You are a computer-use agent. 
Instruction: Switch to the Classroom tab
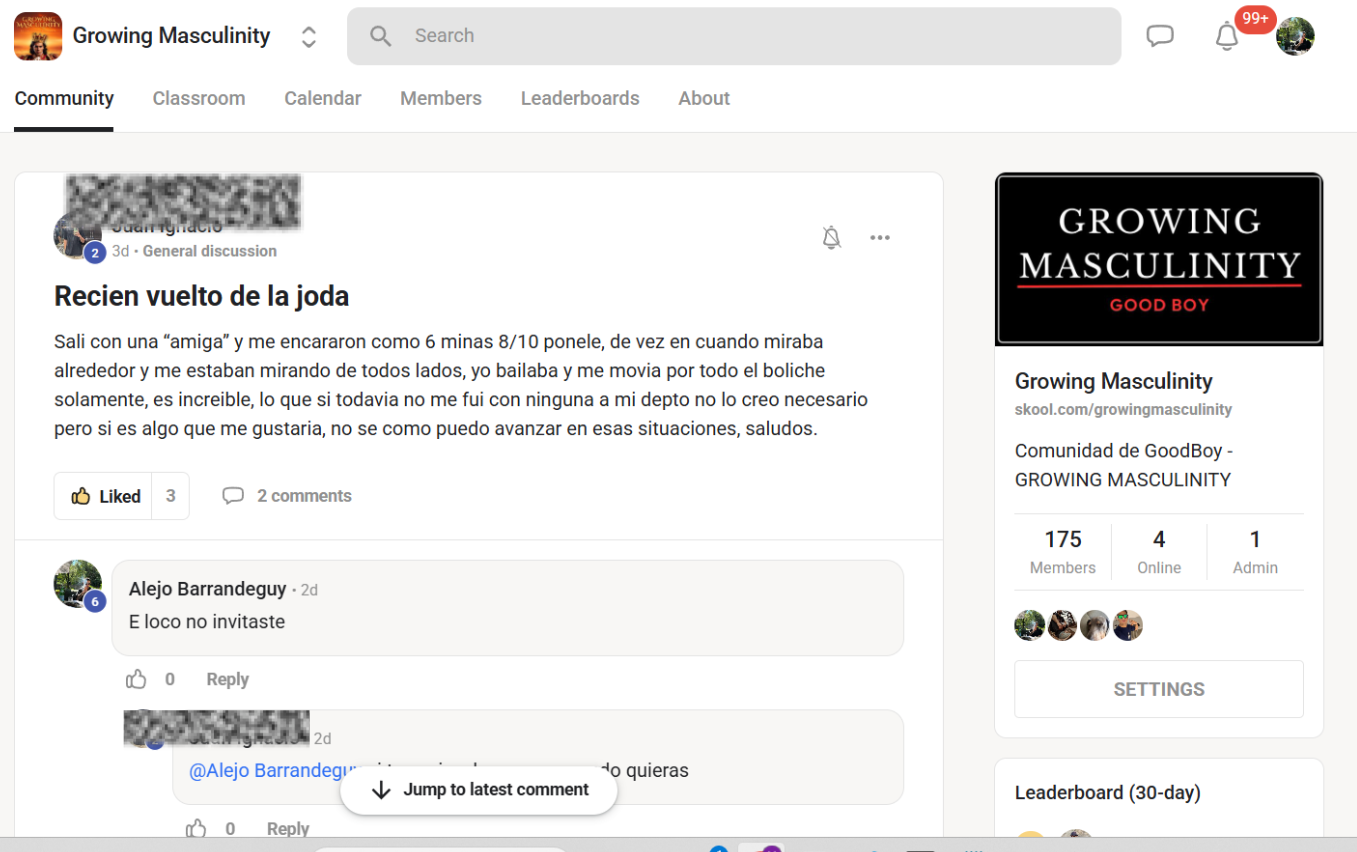pyautogui.click(x=199, y=98)
